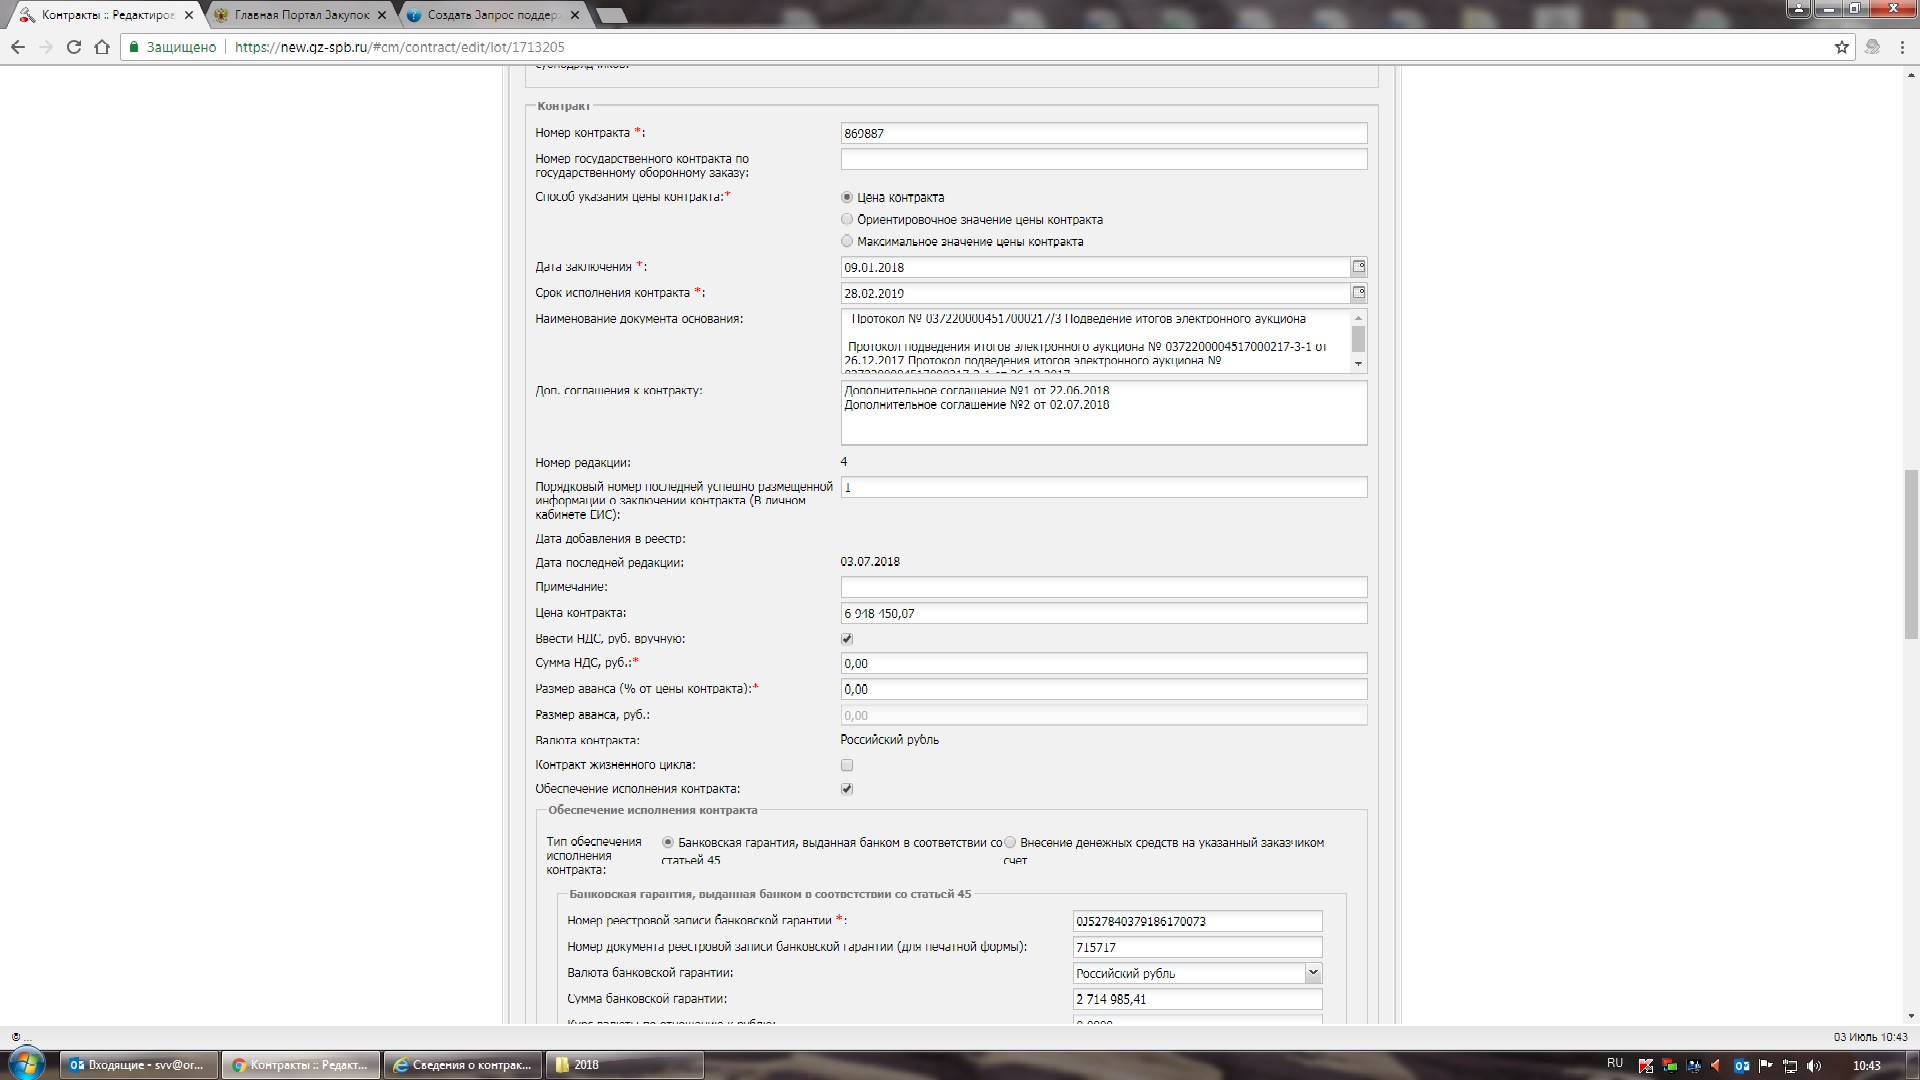This screenshot has height=1080, width=1920.
Task: Click the Номер контракта input field
Action: click(x=1103, y=133)
